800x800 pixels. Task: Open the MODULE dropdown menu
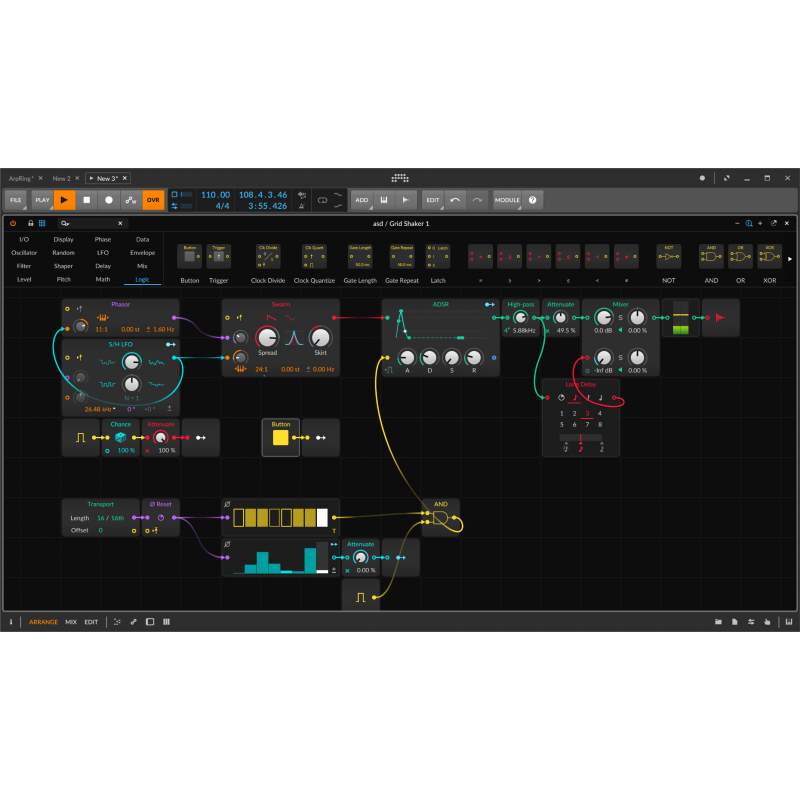pyautogui.click(x=507, y=200)
